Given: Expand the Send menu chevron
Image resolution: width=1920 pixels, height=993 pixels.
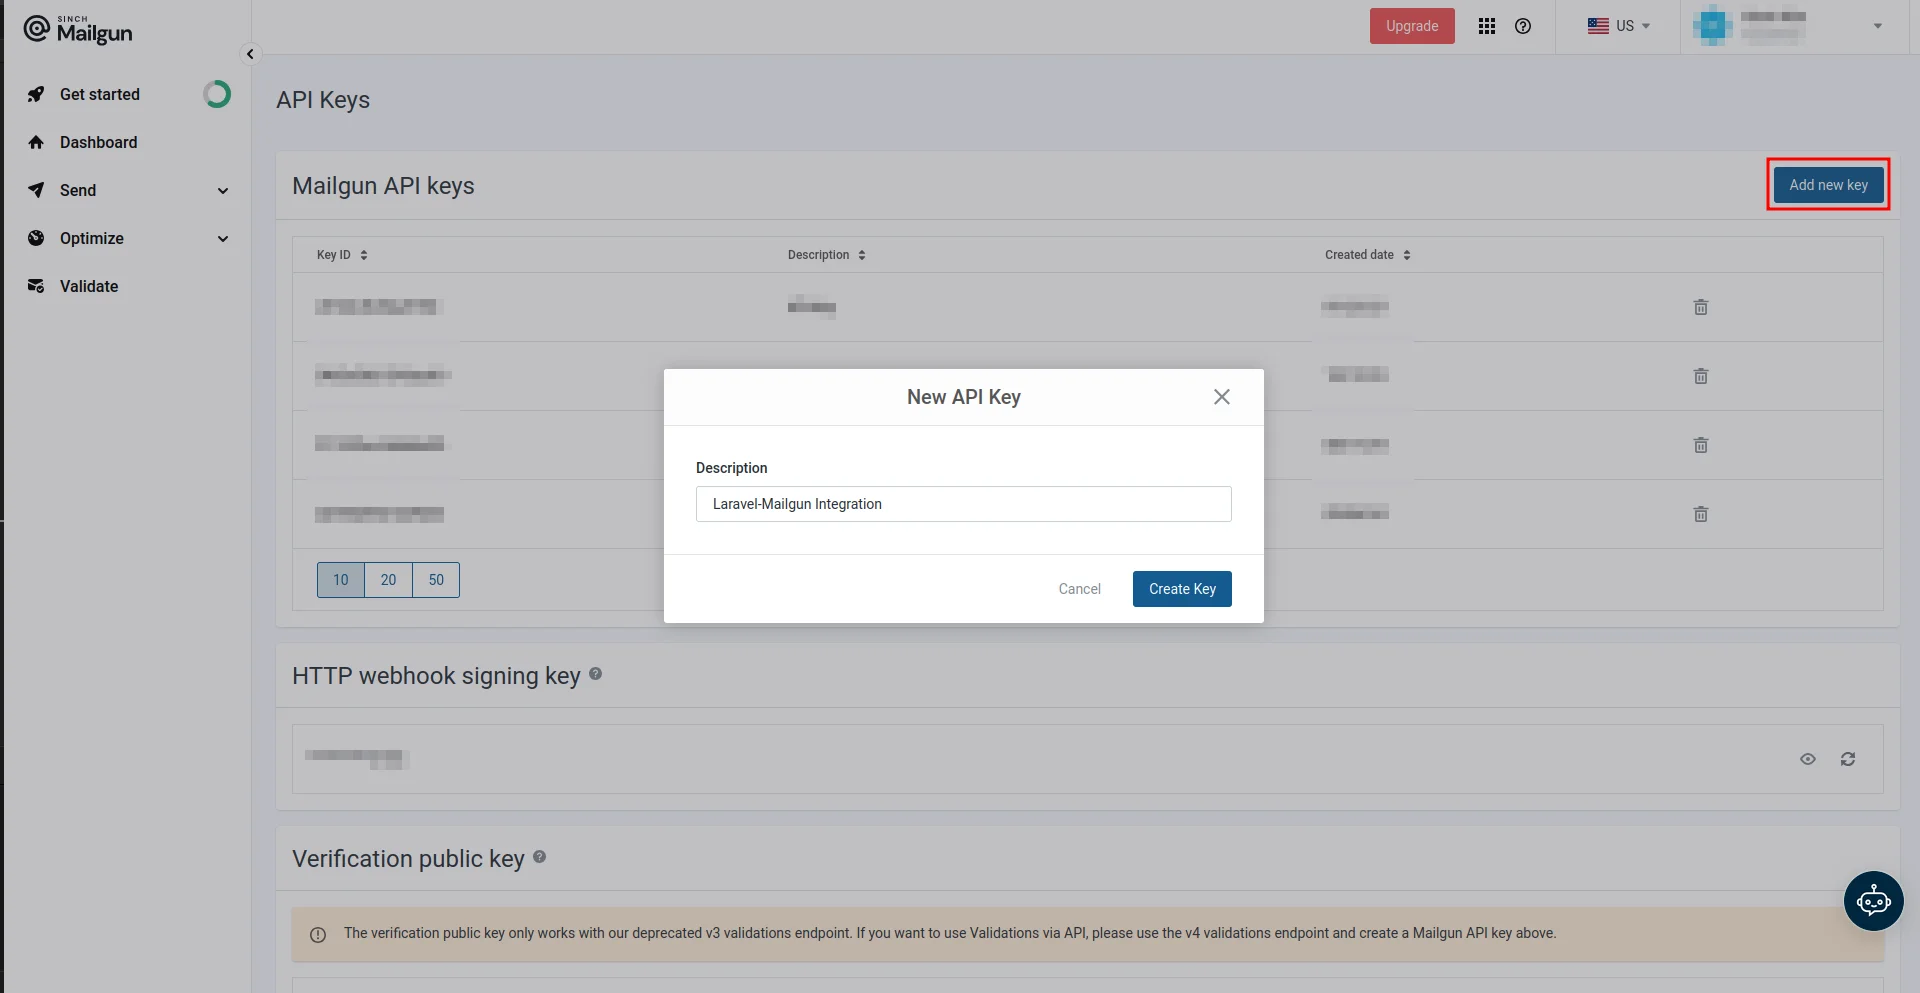Looking at the screenshot, I should 223,191.
